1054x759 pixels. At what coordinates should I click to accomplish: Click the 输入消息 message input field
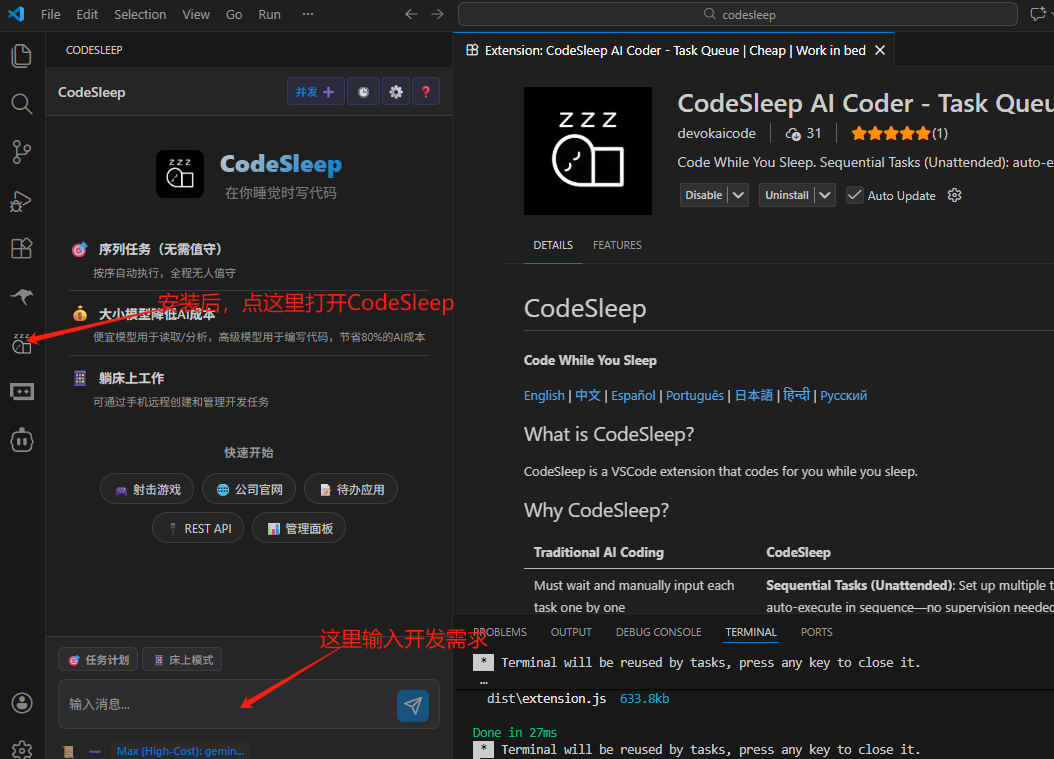(225, 705)
